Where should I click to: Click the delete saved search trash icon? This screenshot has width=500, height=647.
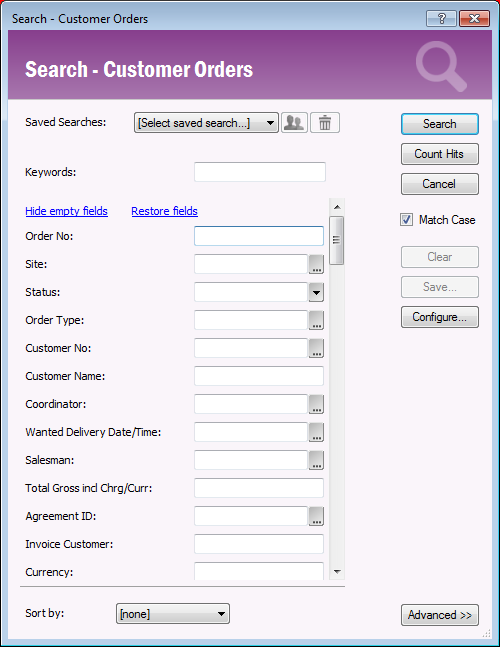[325, 123]
